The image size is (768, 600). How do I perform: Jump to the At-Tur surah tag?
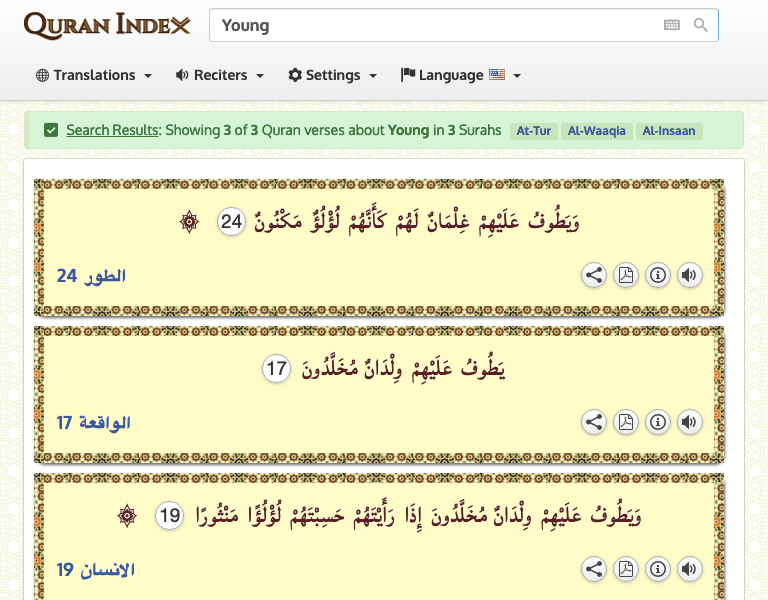point(534,131)
